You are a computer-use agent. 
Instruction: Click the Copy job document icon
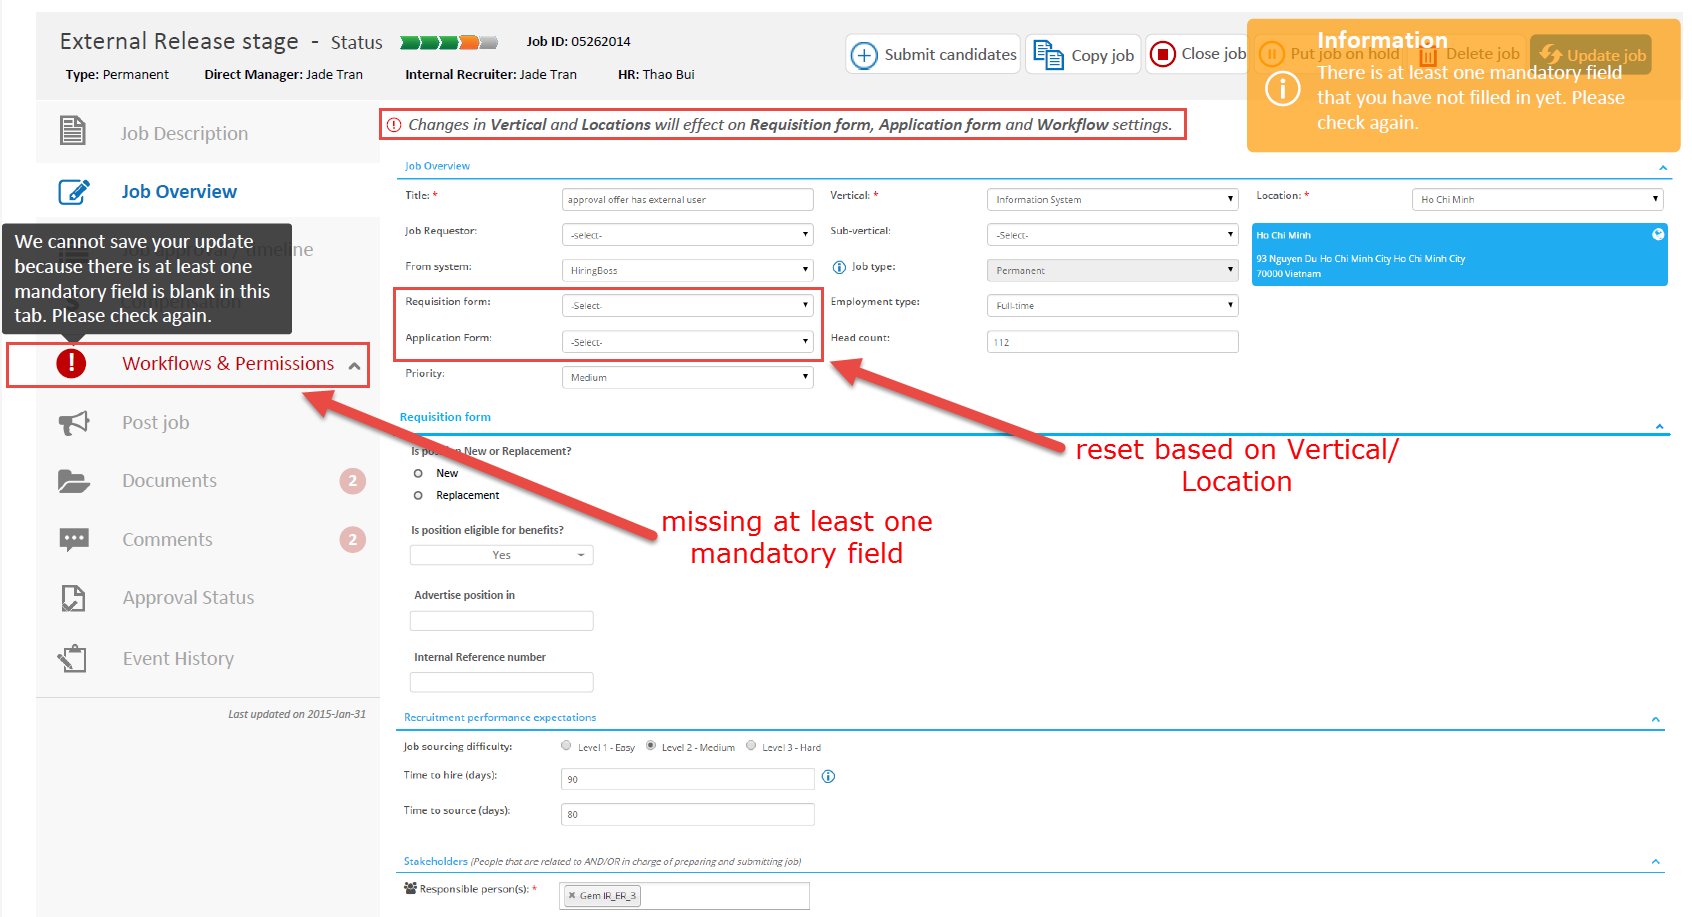(x=1048, y=54)
